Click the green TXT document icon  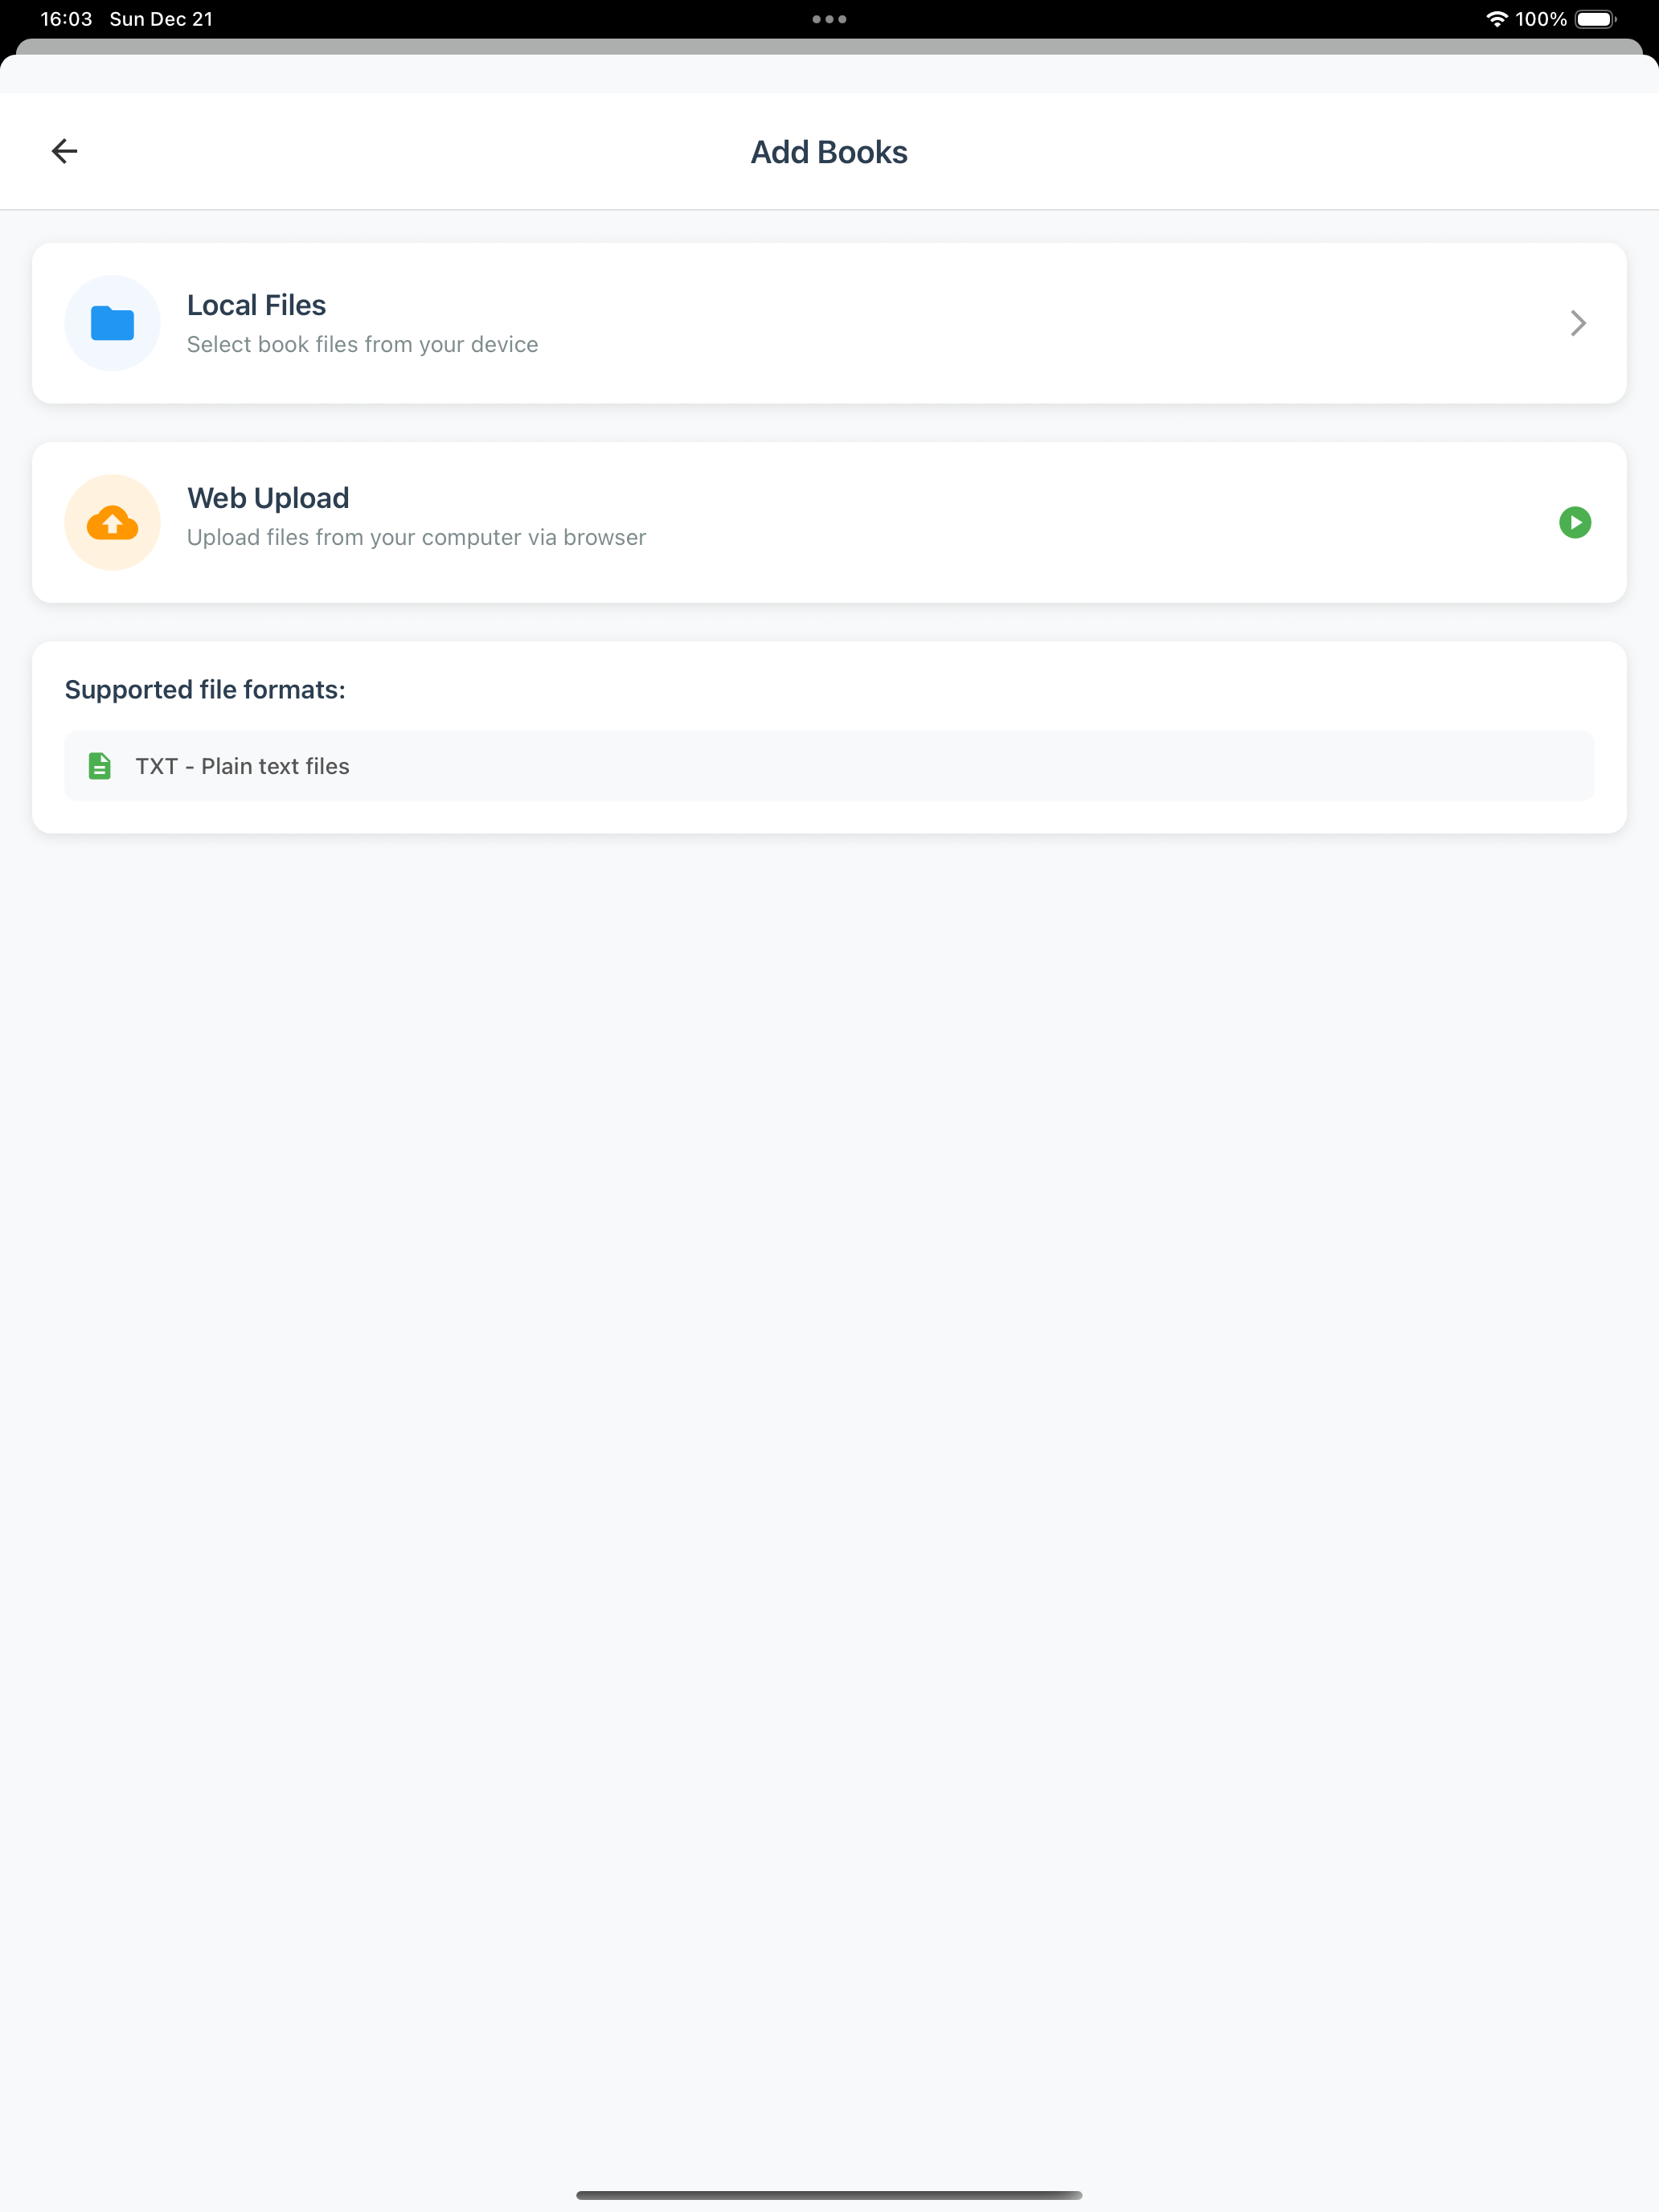click(100, 765)
